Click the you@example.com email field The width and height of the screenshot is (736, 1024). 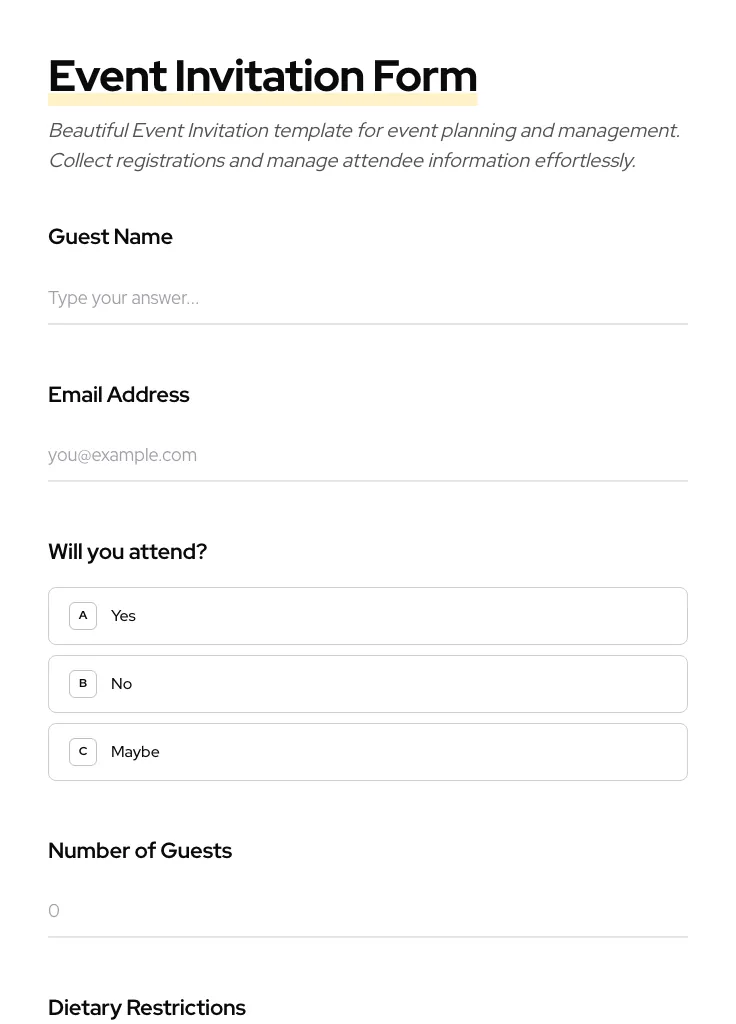pyautogui.click(x=367, y=455)
